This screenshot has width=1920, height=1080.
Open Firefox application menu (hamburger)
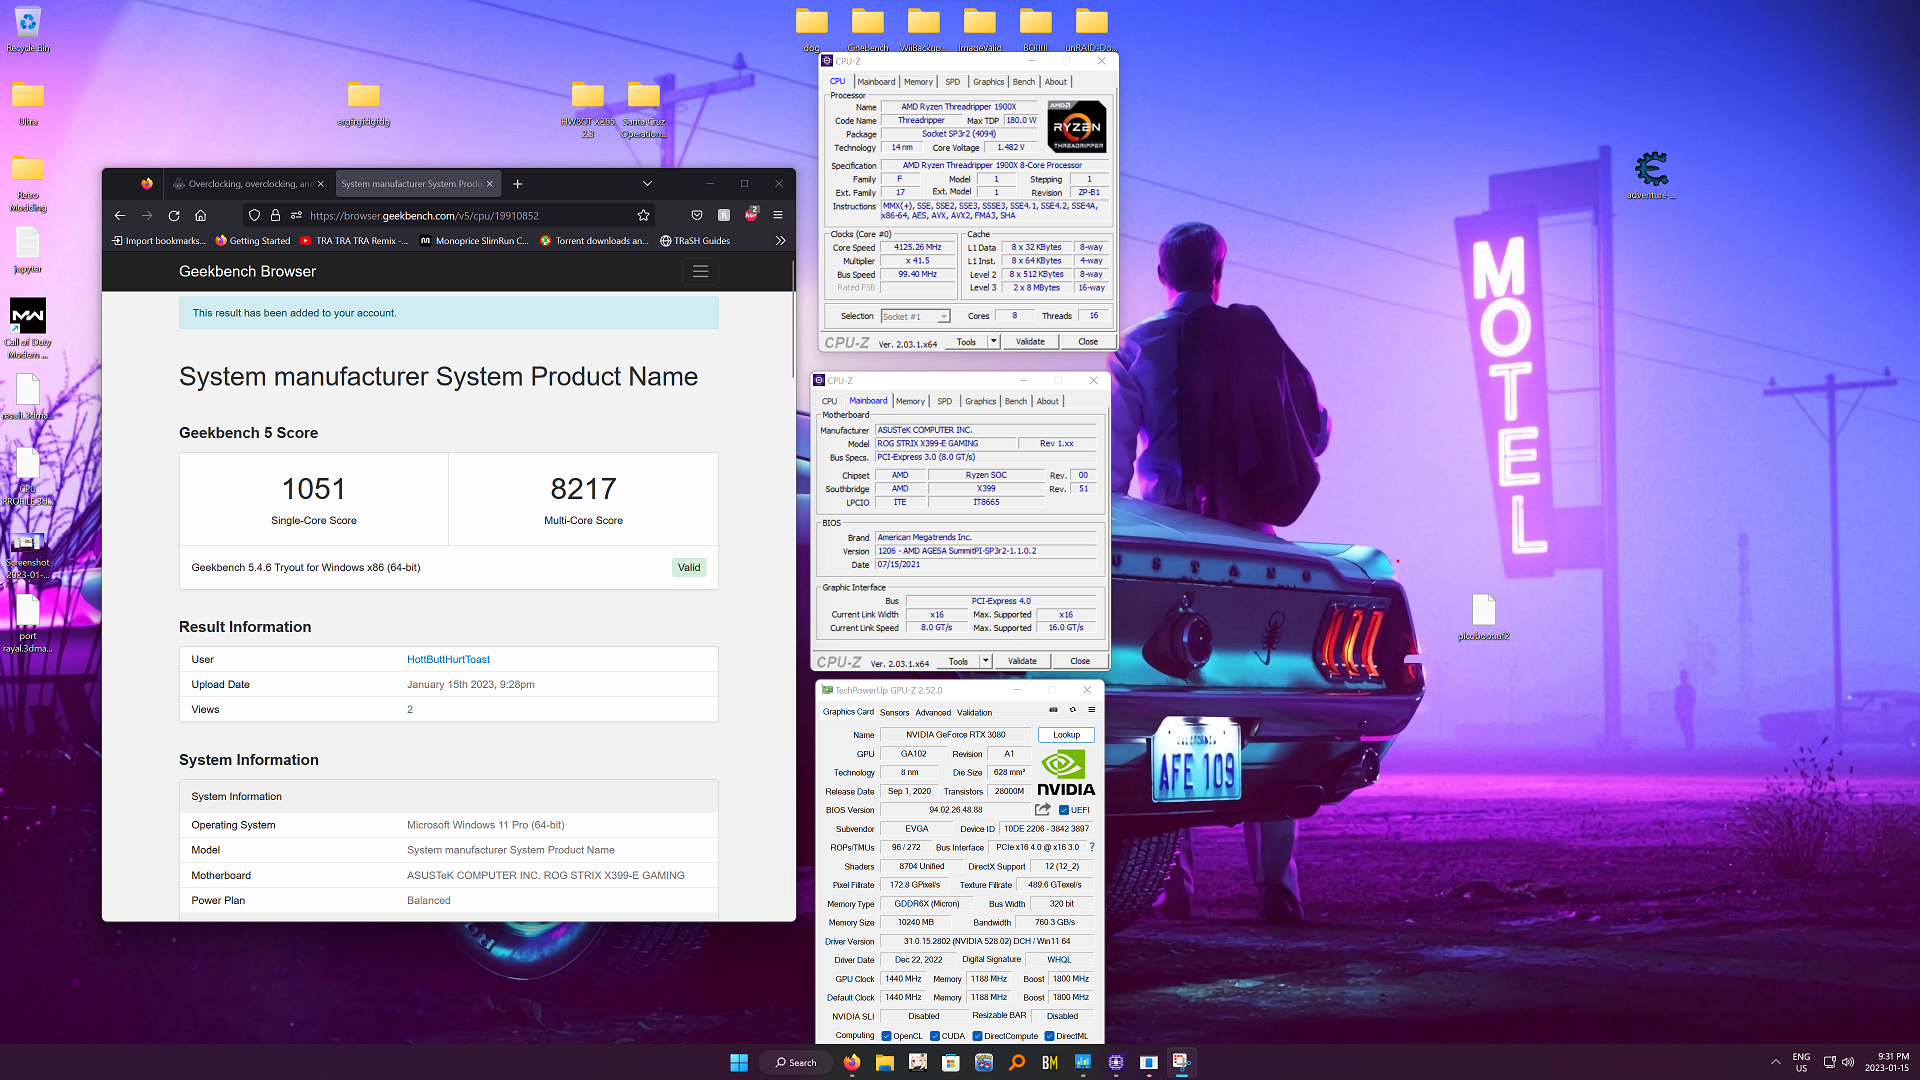[778, 215]
